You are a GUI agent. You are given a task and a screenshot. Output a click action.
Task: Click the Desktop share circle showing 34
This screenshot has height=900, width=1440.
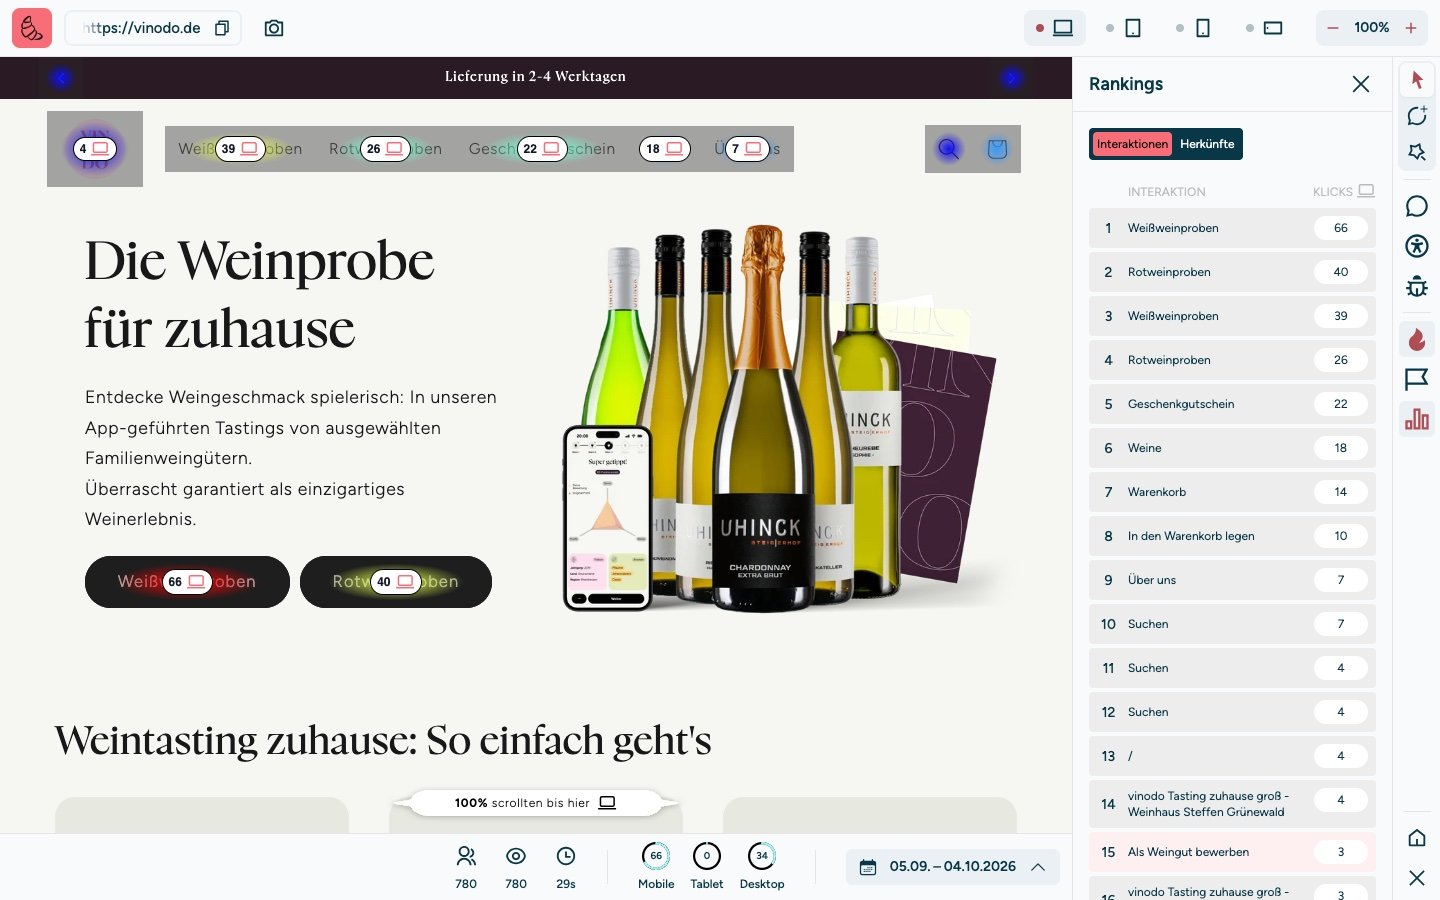coord(762,856)
